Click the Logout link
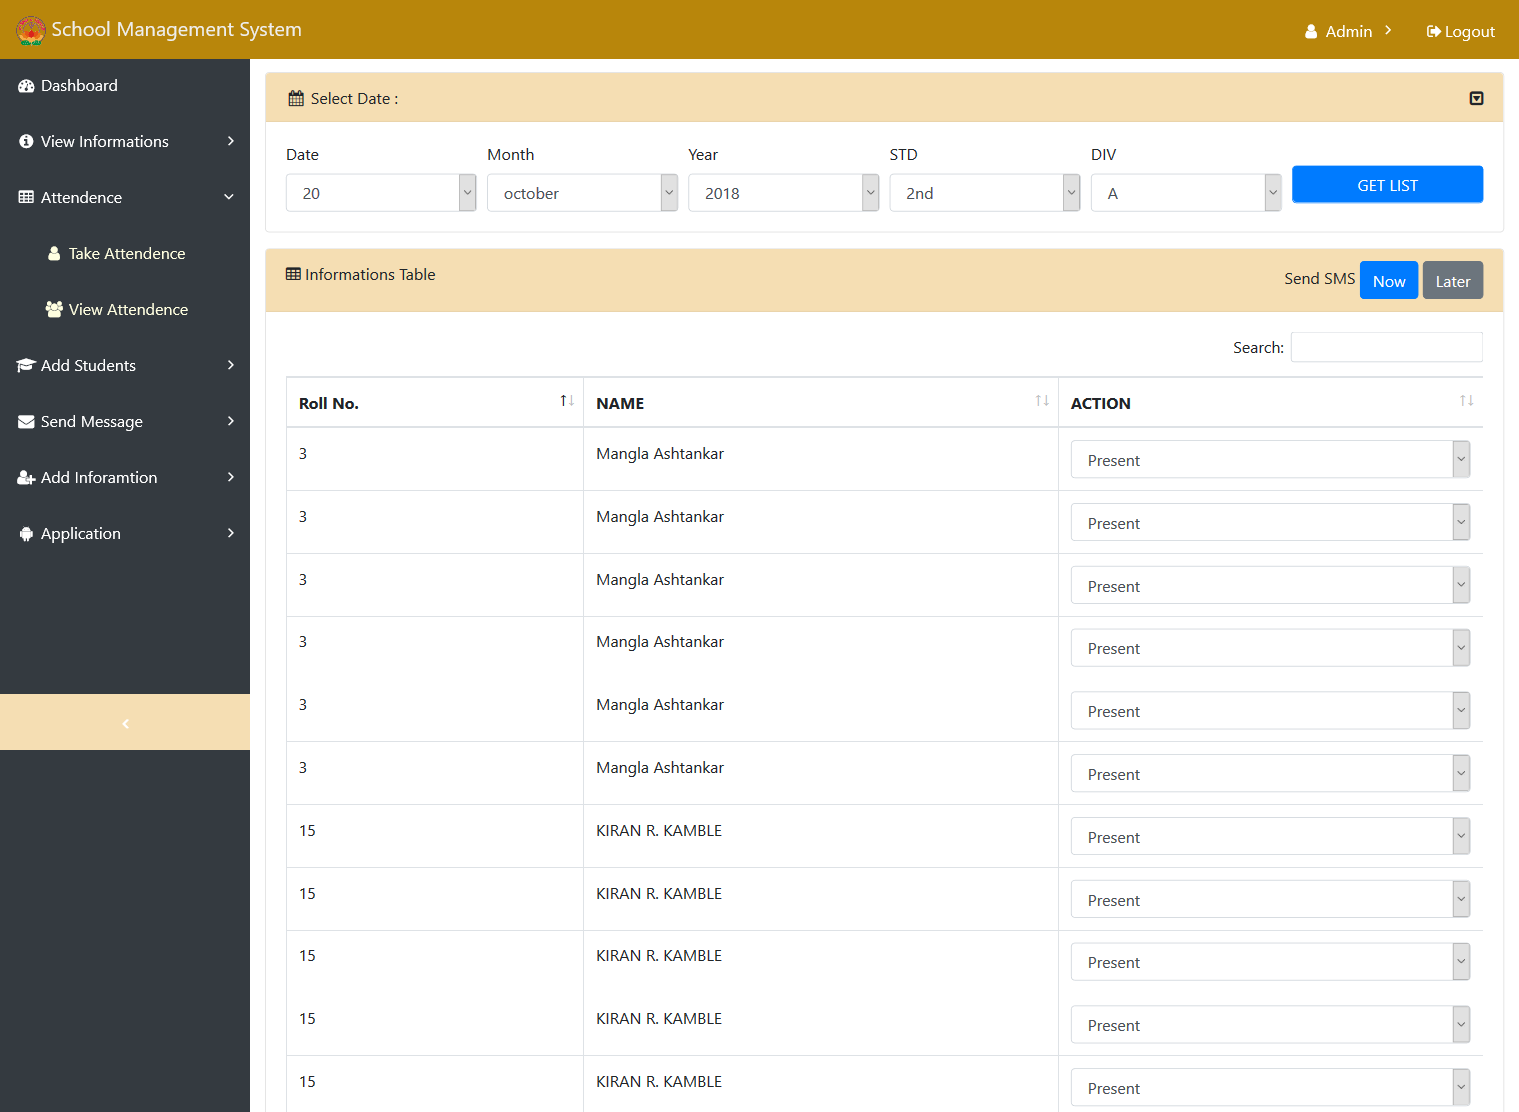This screenshot has width=1519, height=1112. (x=1461, y=31)
